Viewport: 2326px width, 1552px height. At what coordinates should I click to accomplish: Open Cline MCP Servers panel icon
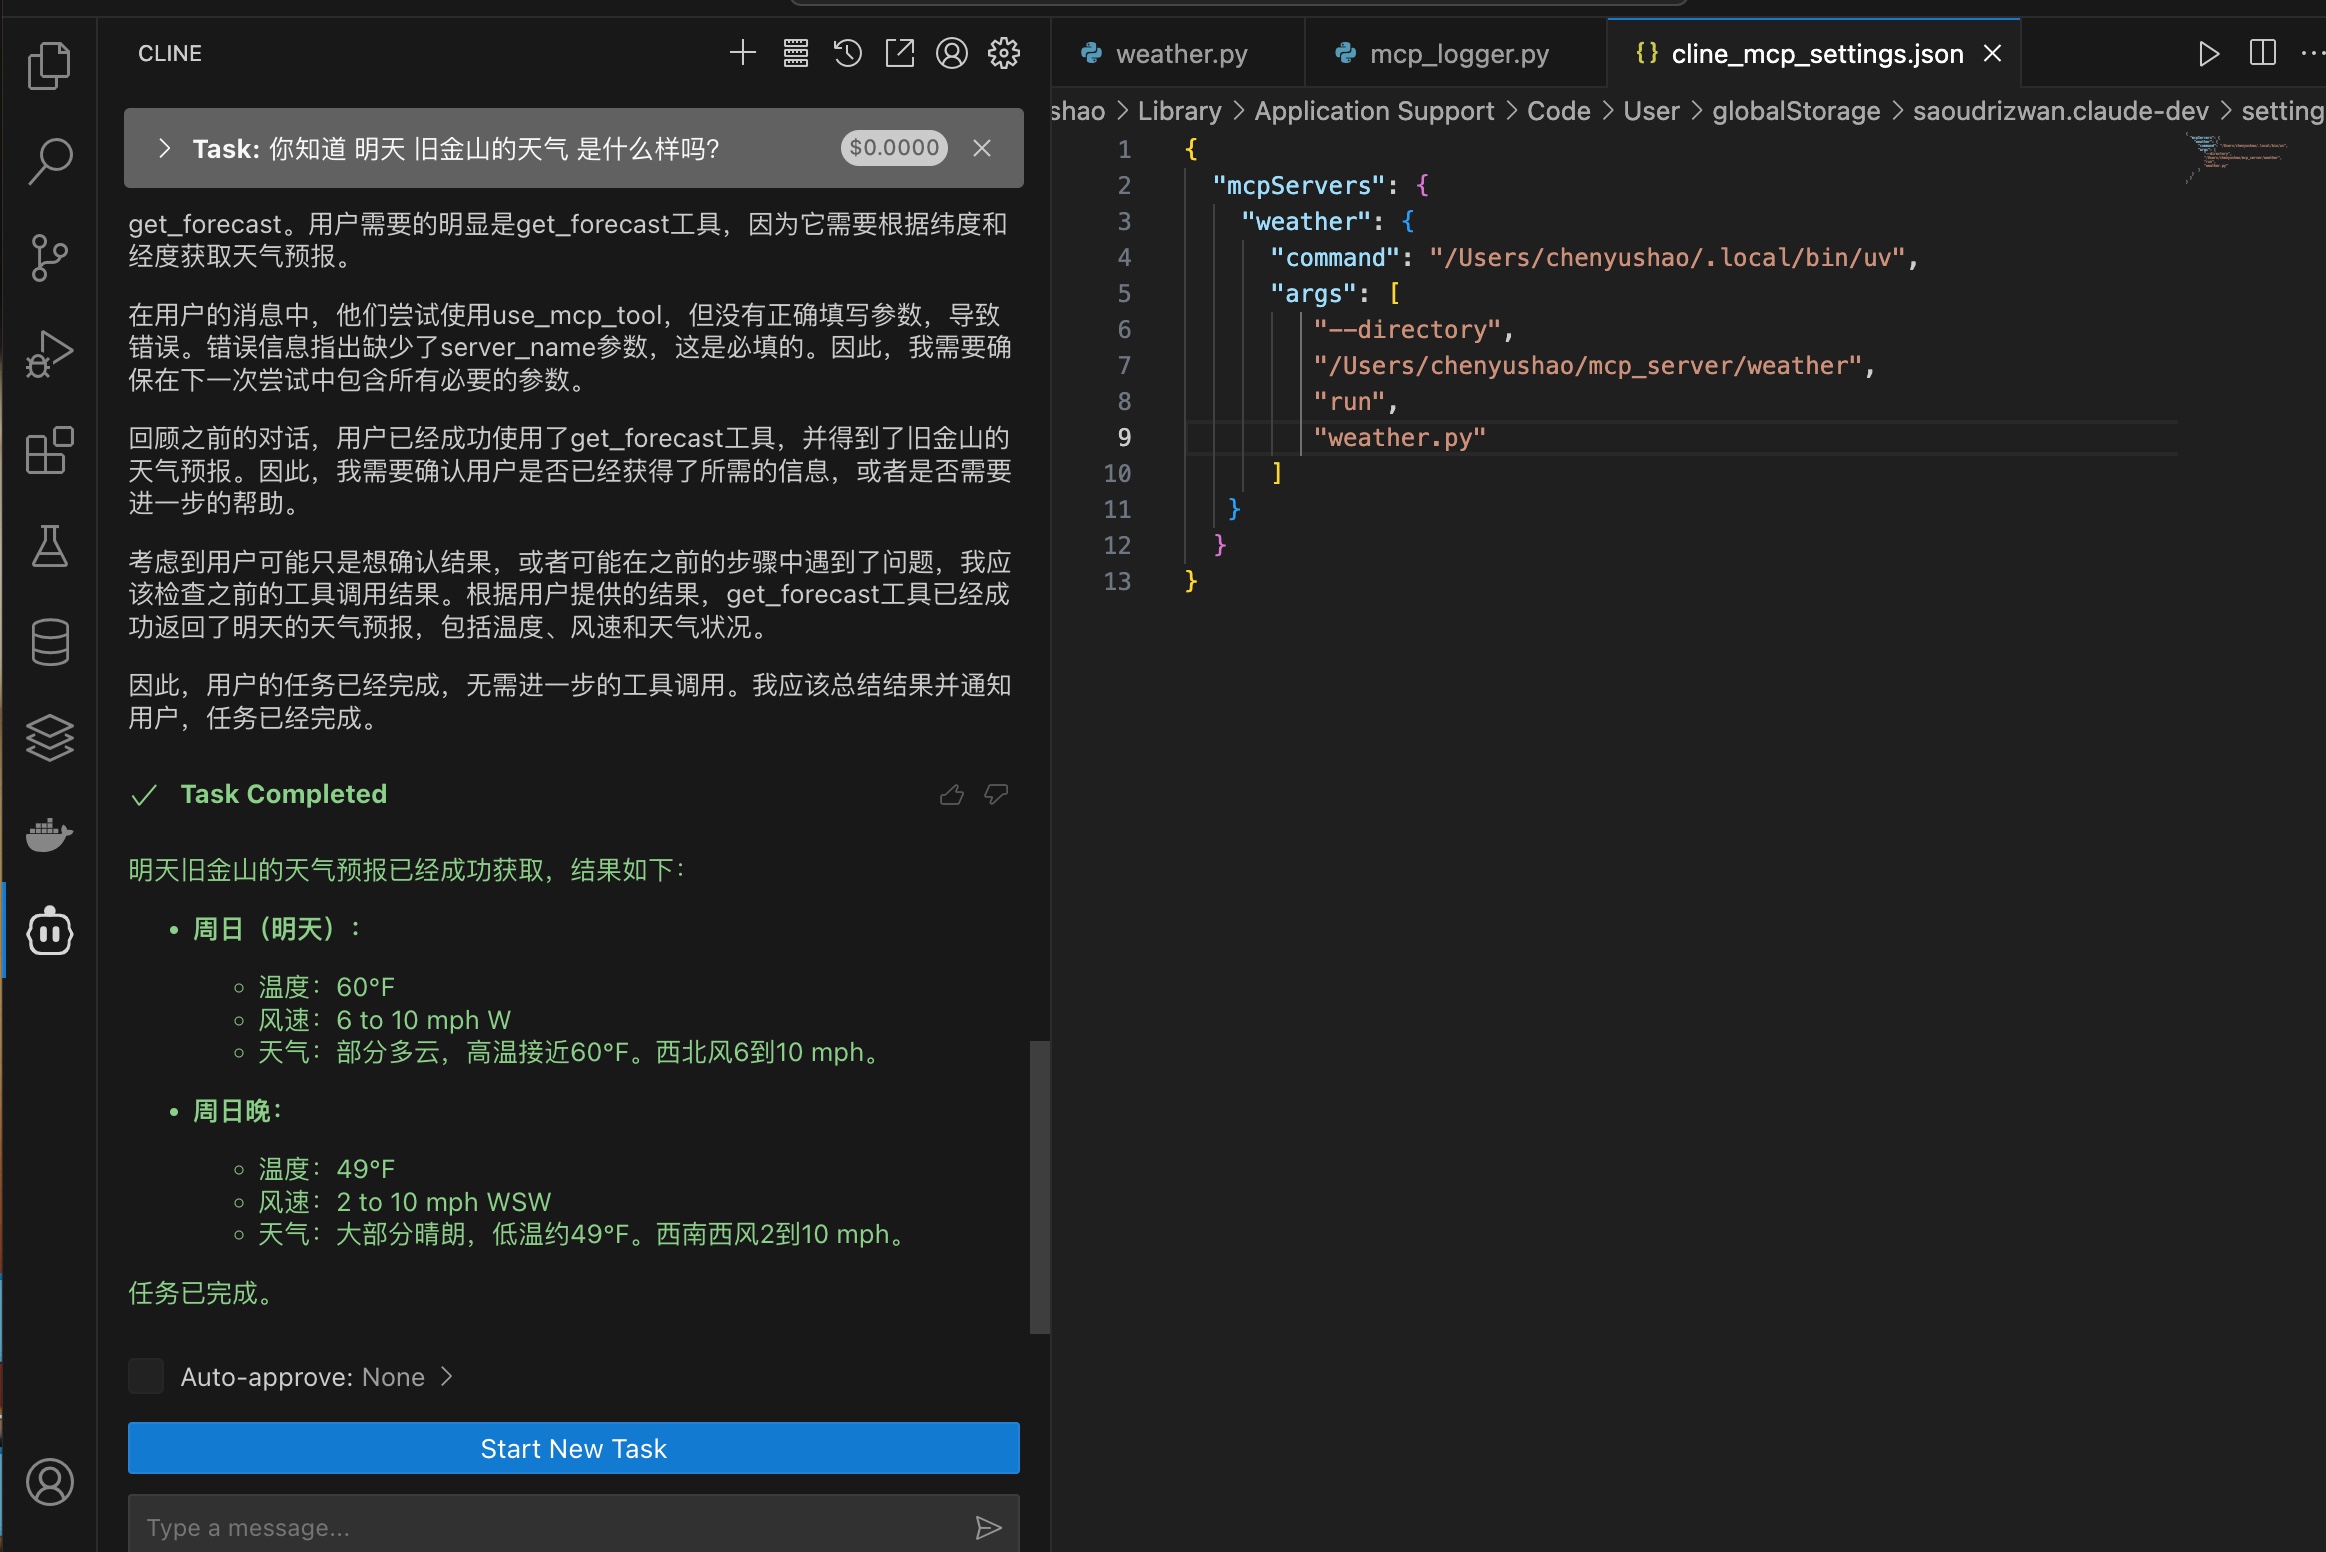coord(795,53)
